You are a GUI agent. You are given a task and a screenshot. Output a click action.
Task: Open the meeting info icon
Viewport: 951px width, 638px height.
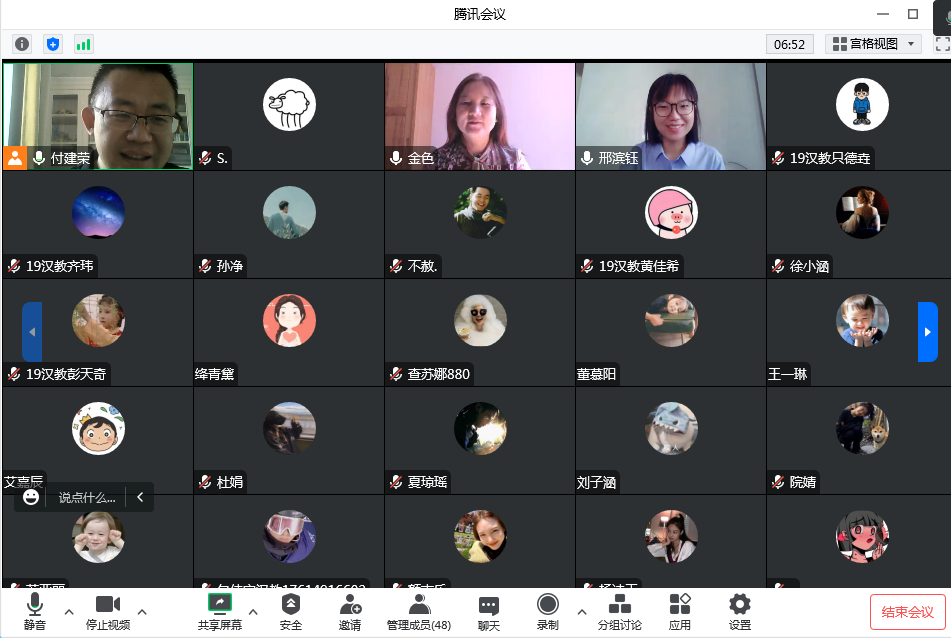pyautogui.click(x=22, y=44)
